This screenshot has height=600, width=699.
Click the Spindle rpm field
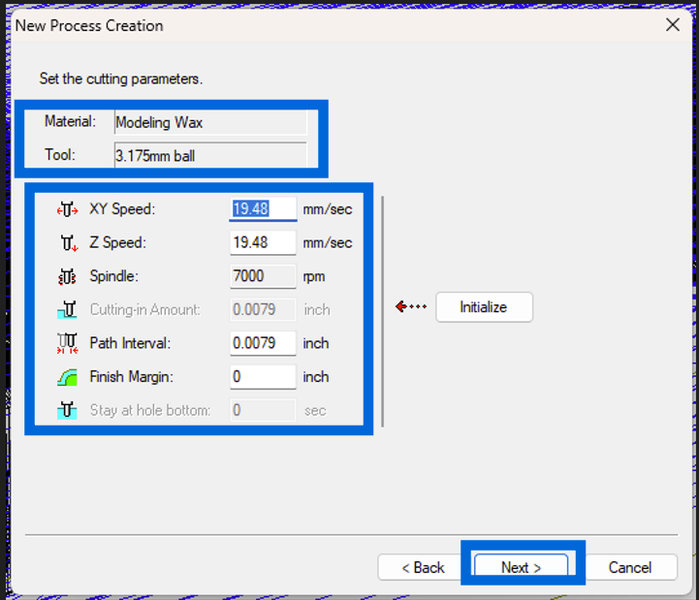click(263, 276)
